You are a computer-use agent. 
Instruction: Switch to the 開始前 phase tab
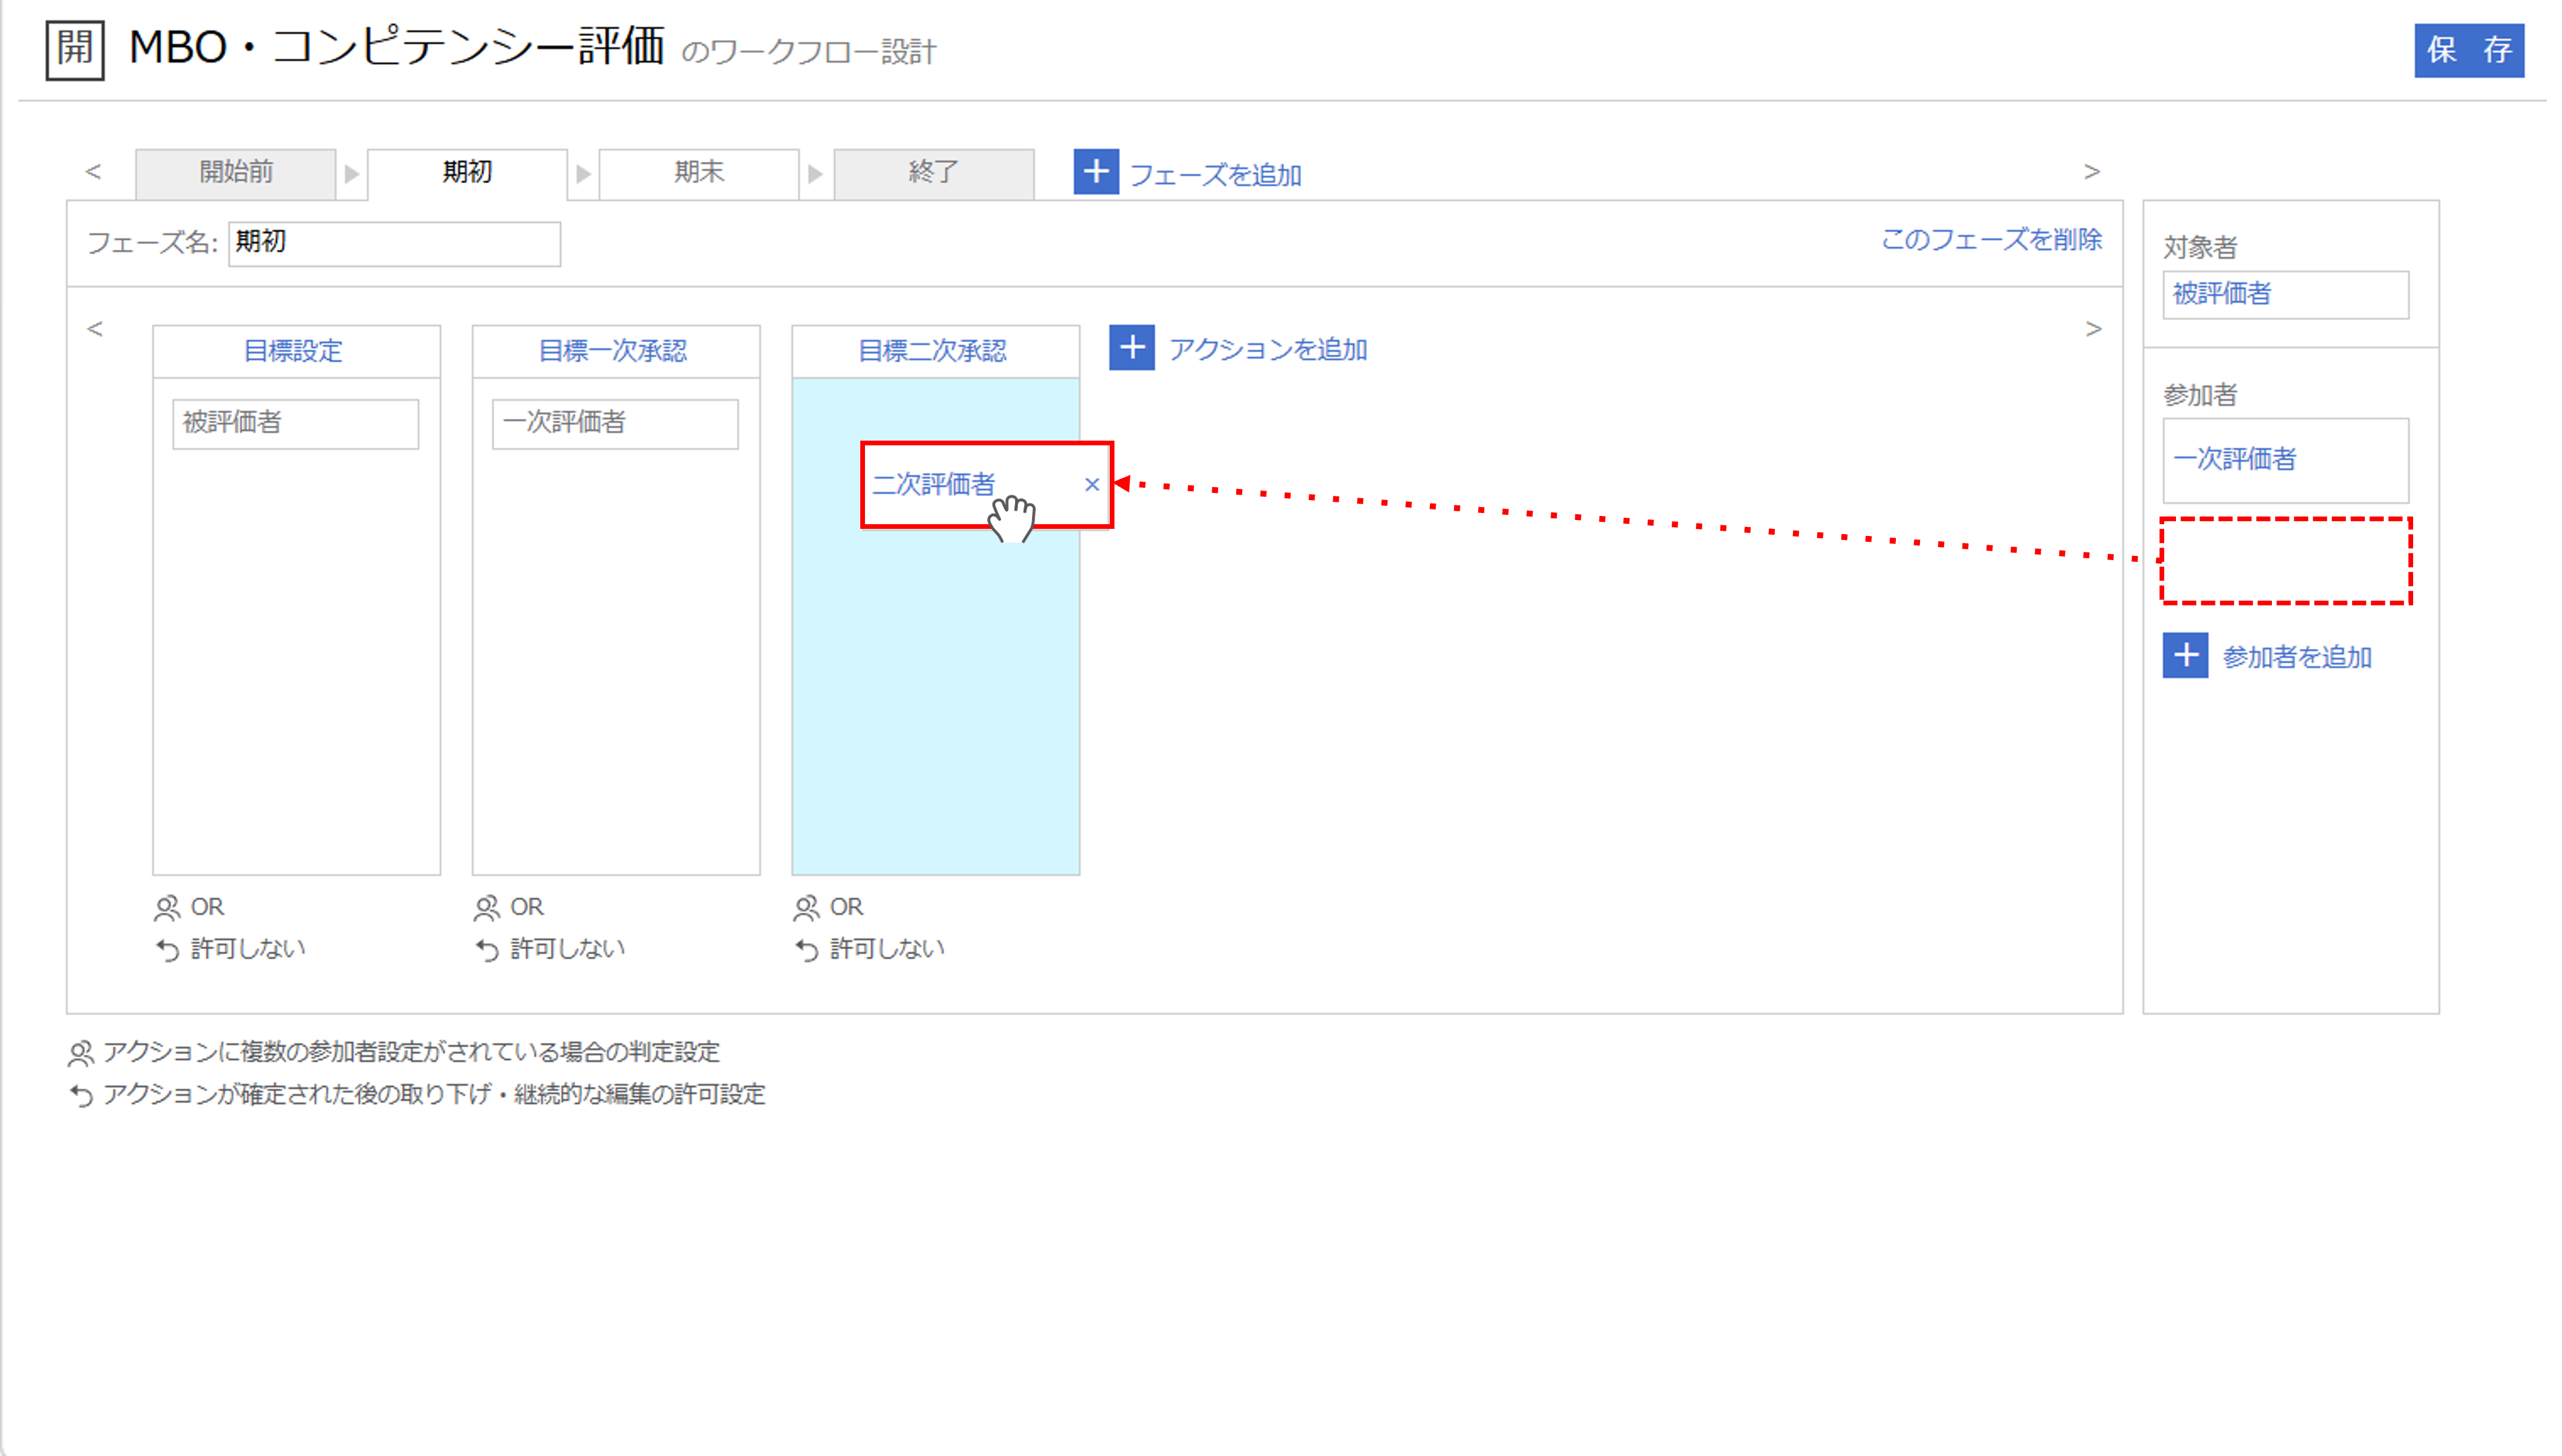236,173
